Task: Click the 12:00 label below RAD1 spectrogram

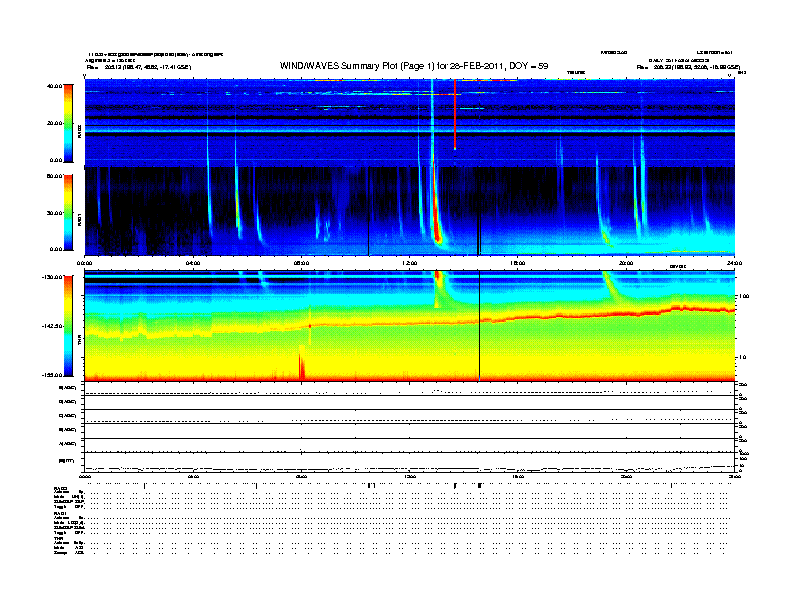Action: [x=410, y=263]
